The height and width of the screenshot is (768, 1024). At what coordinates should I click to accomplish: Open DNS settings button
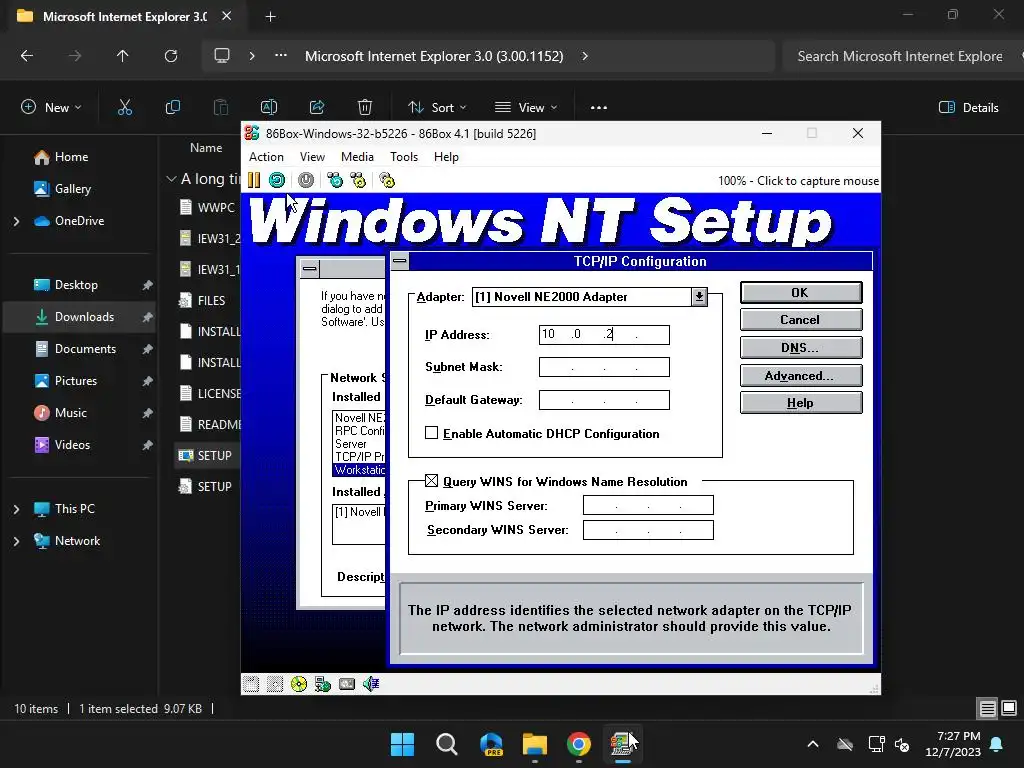[801, 348]
